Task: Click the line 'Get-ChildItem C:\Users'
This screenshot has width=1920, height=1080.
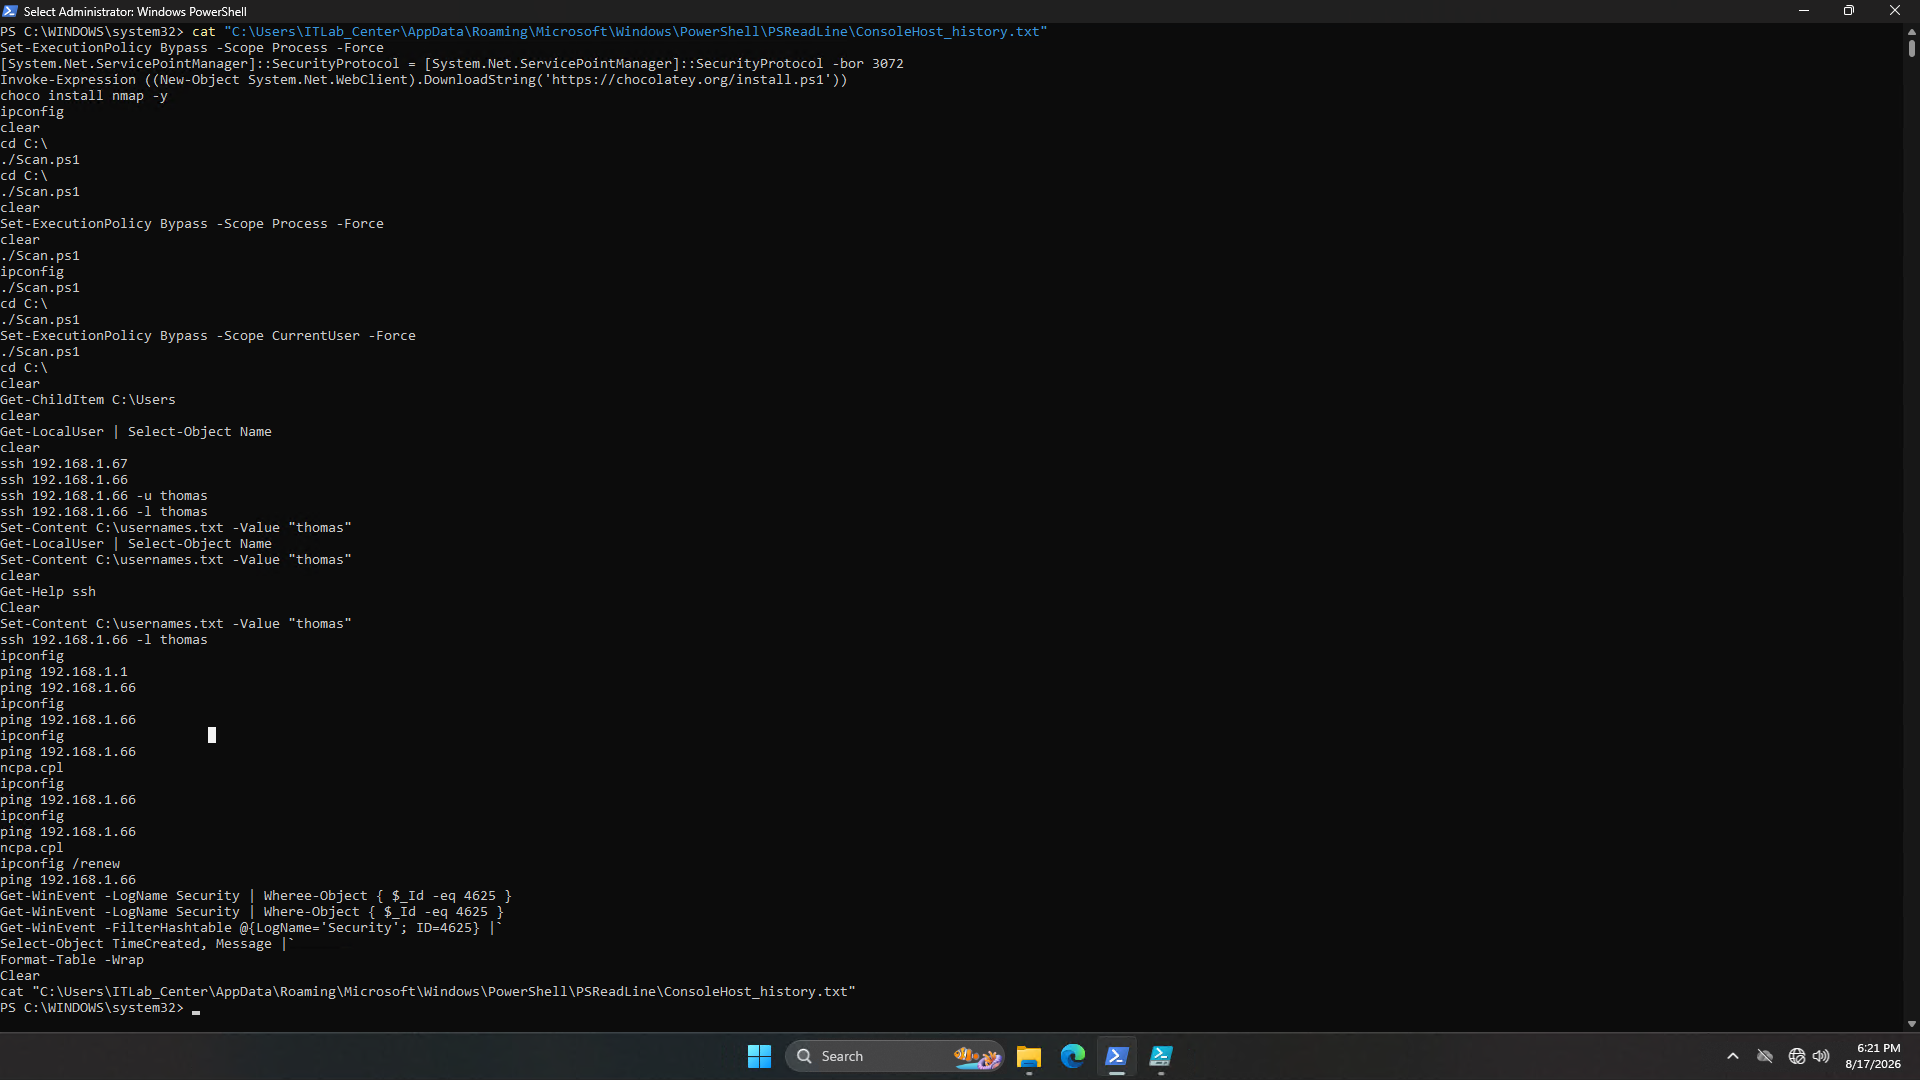Action: (88, 400)
